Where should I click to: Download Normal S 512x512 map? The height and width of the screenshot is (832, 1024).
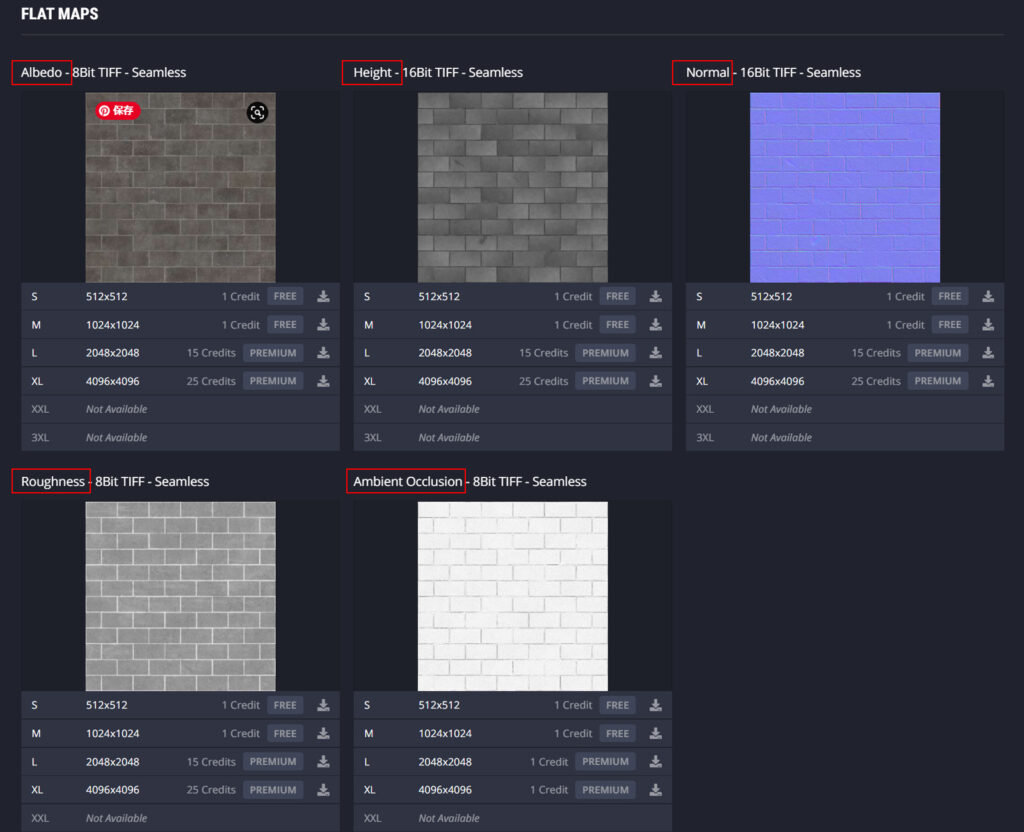988,296
